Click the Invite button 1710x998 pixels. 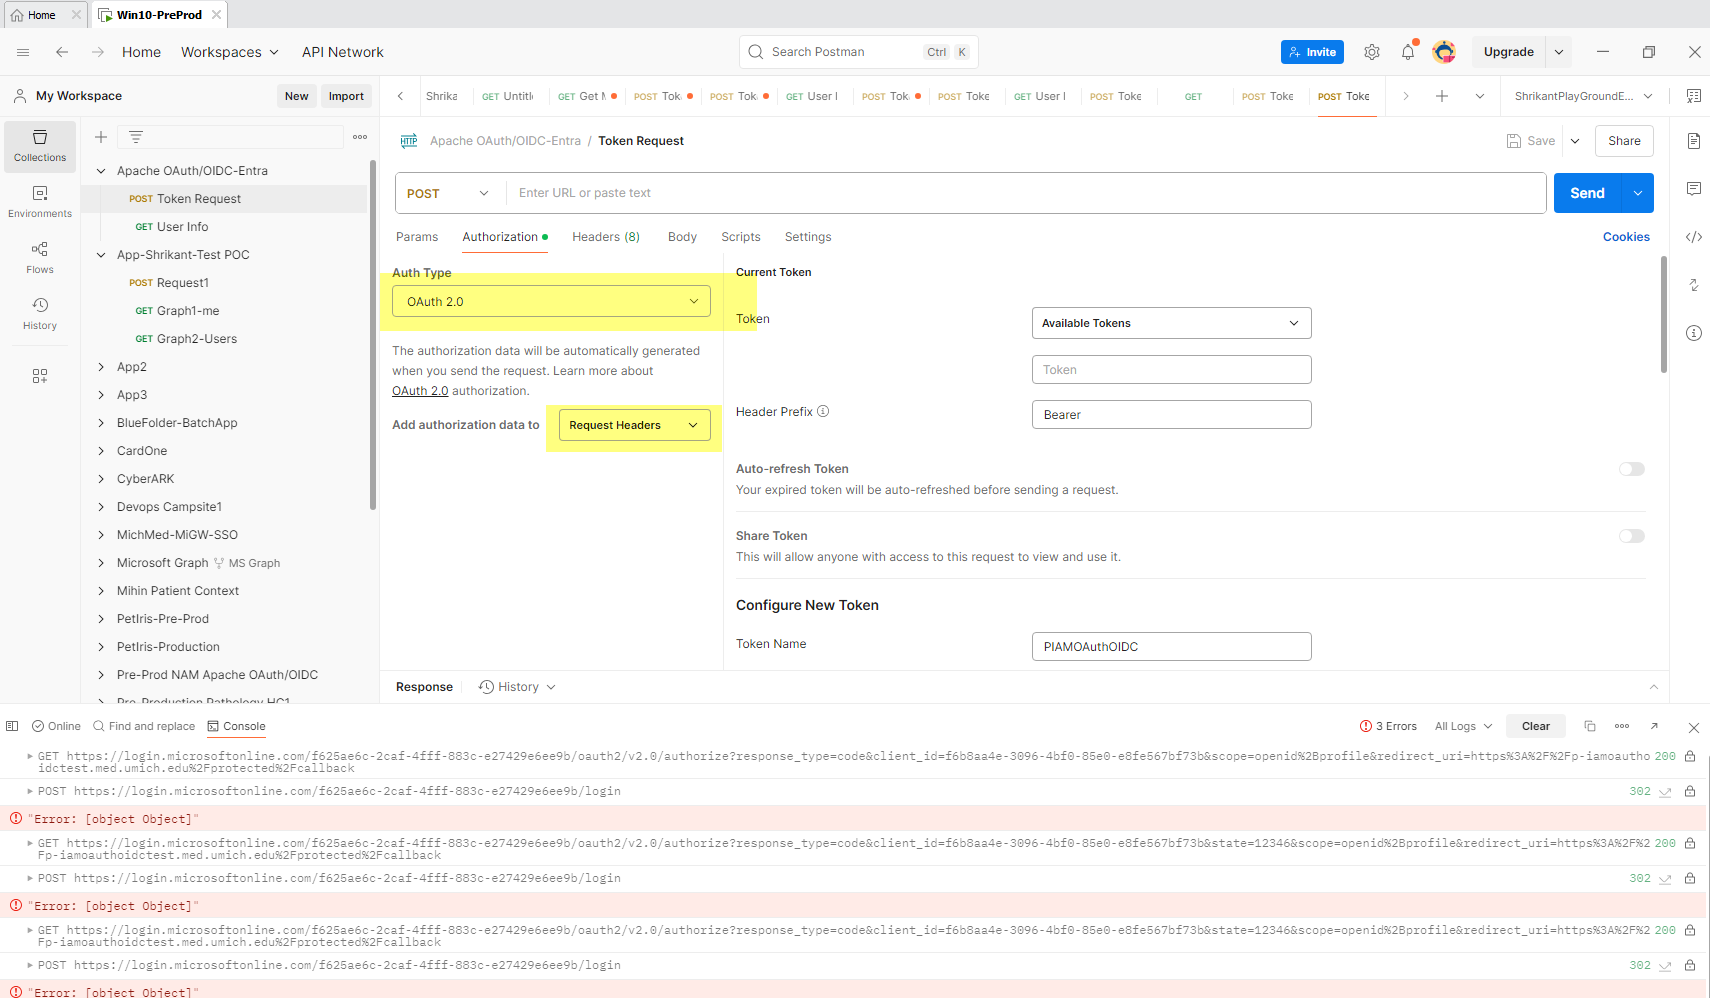point(1312,52)
